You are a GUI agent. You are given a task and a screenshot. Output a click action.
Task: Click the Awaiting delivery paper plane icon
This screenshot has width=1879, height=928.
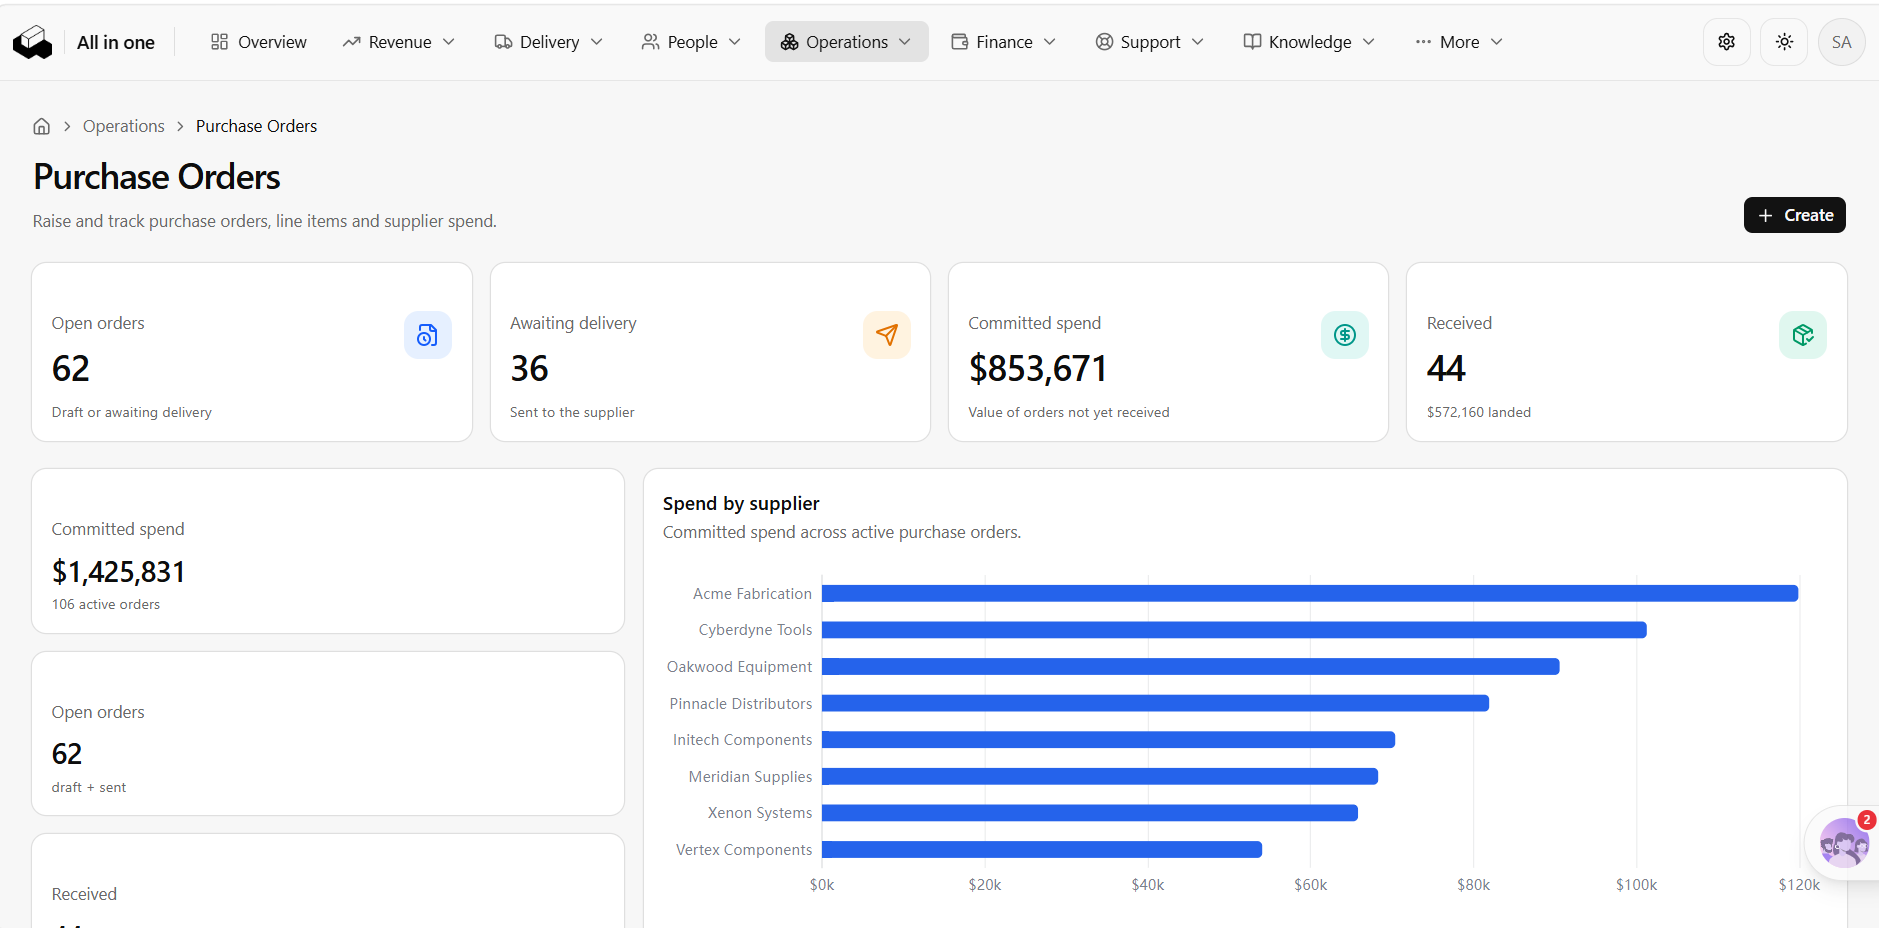tap(886, 335)
